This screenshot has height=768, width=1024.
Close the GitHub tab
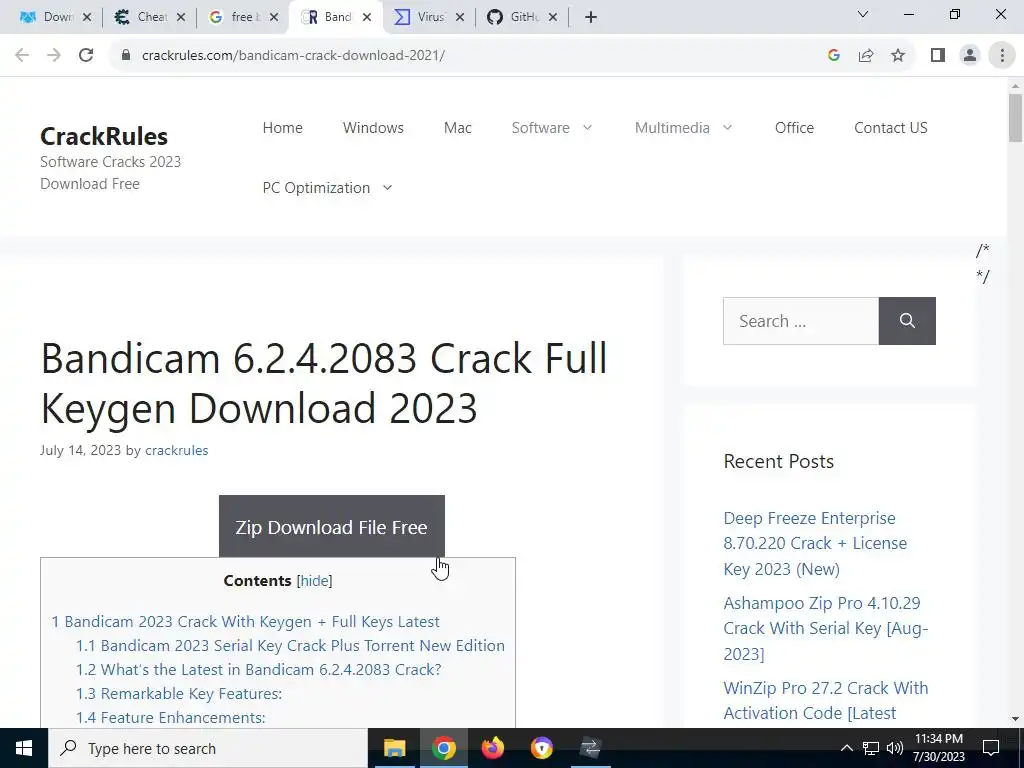tap(553, 17)
